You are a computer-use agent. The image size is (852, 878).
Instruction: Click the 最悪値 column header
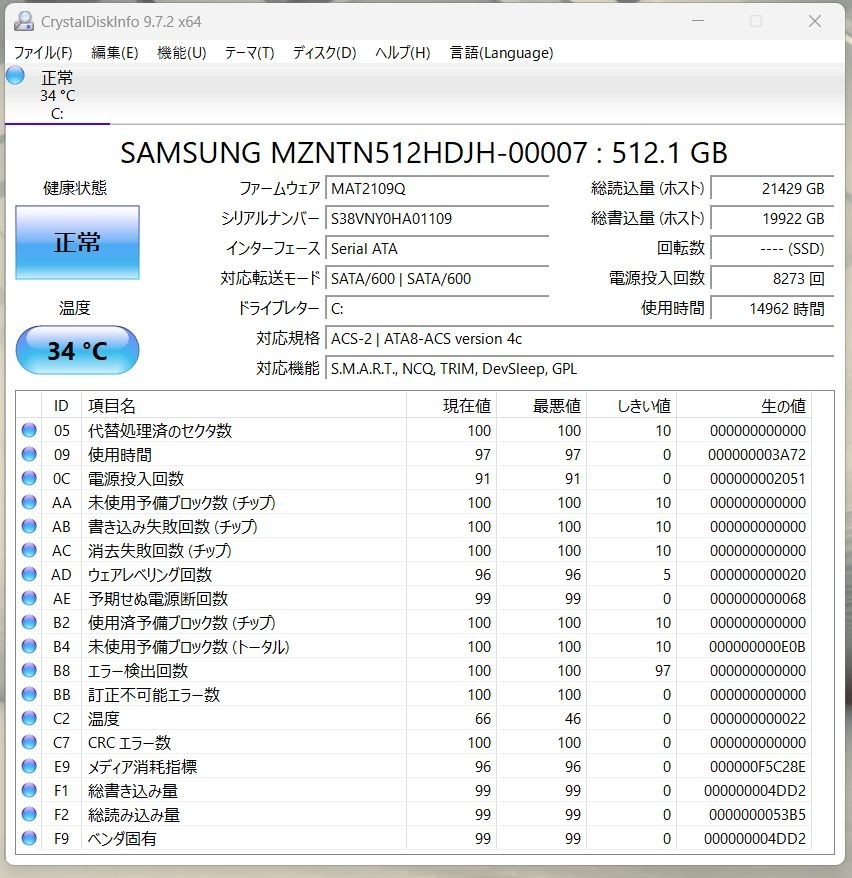pyautogui.click(x=541, y=405)
